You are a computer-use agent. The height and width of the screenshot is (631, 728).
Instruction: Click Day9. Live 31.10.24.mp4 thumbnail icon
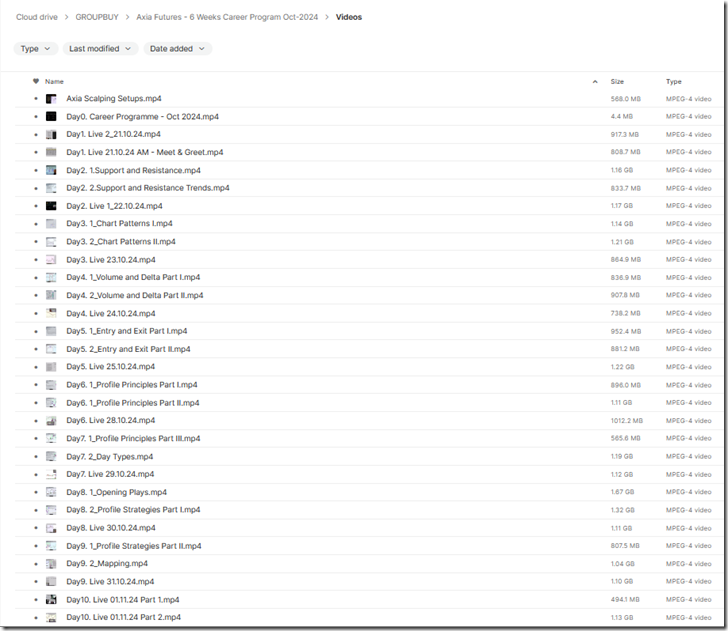point(51,582)
